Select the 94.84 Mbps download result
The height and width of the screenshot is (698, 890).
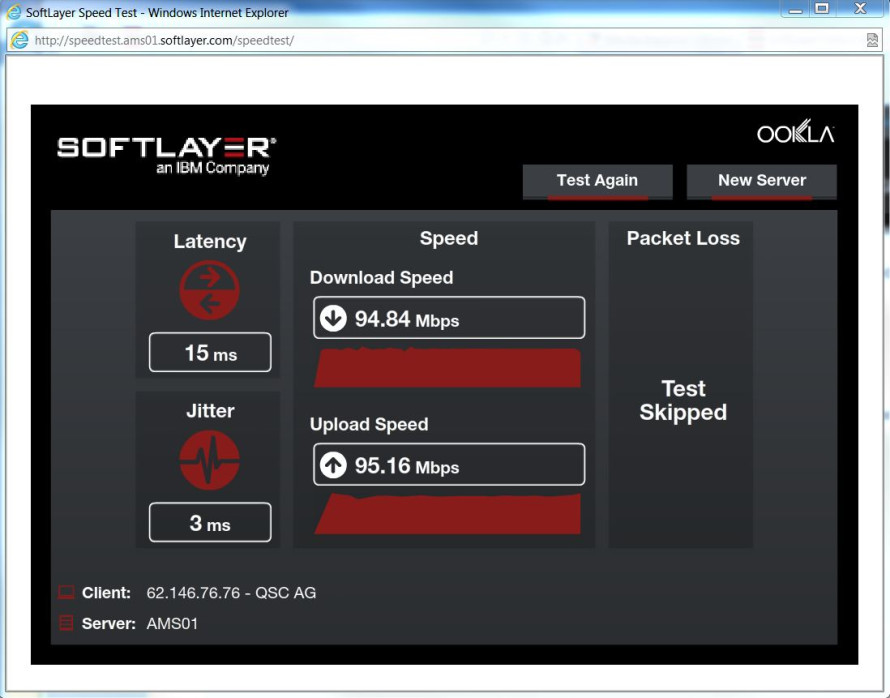click(449, 318)
